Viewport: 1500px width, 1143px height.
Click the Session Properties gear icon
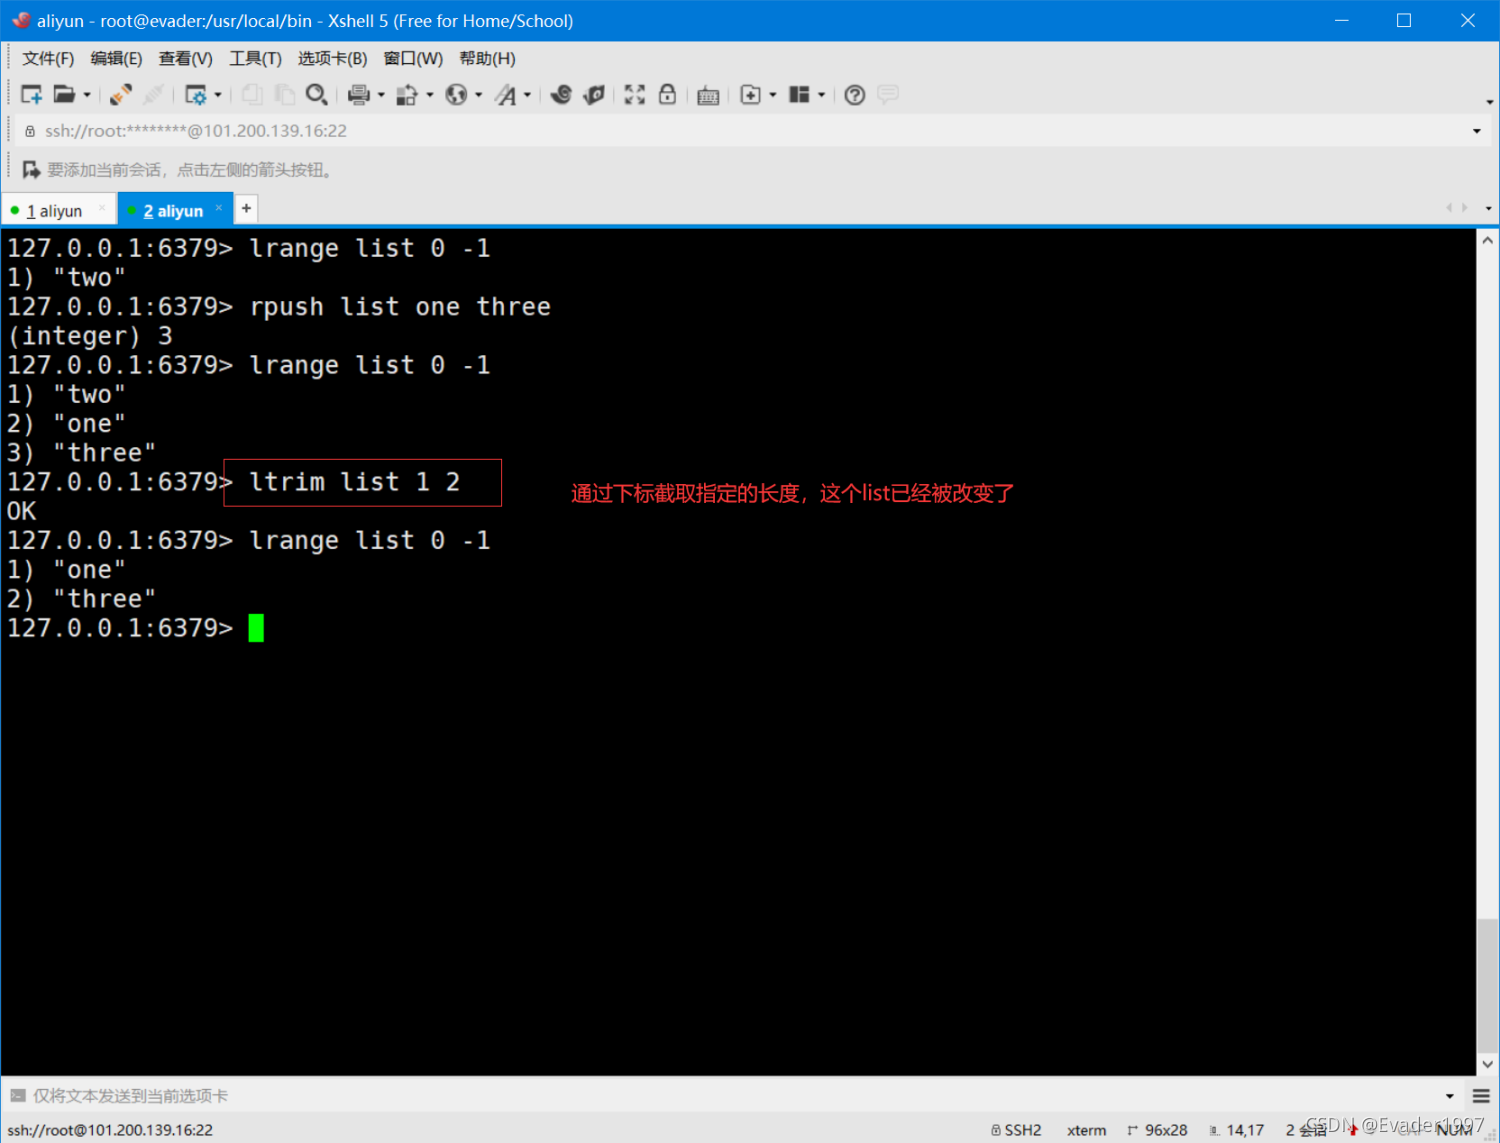point(196,95)
